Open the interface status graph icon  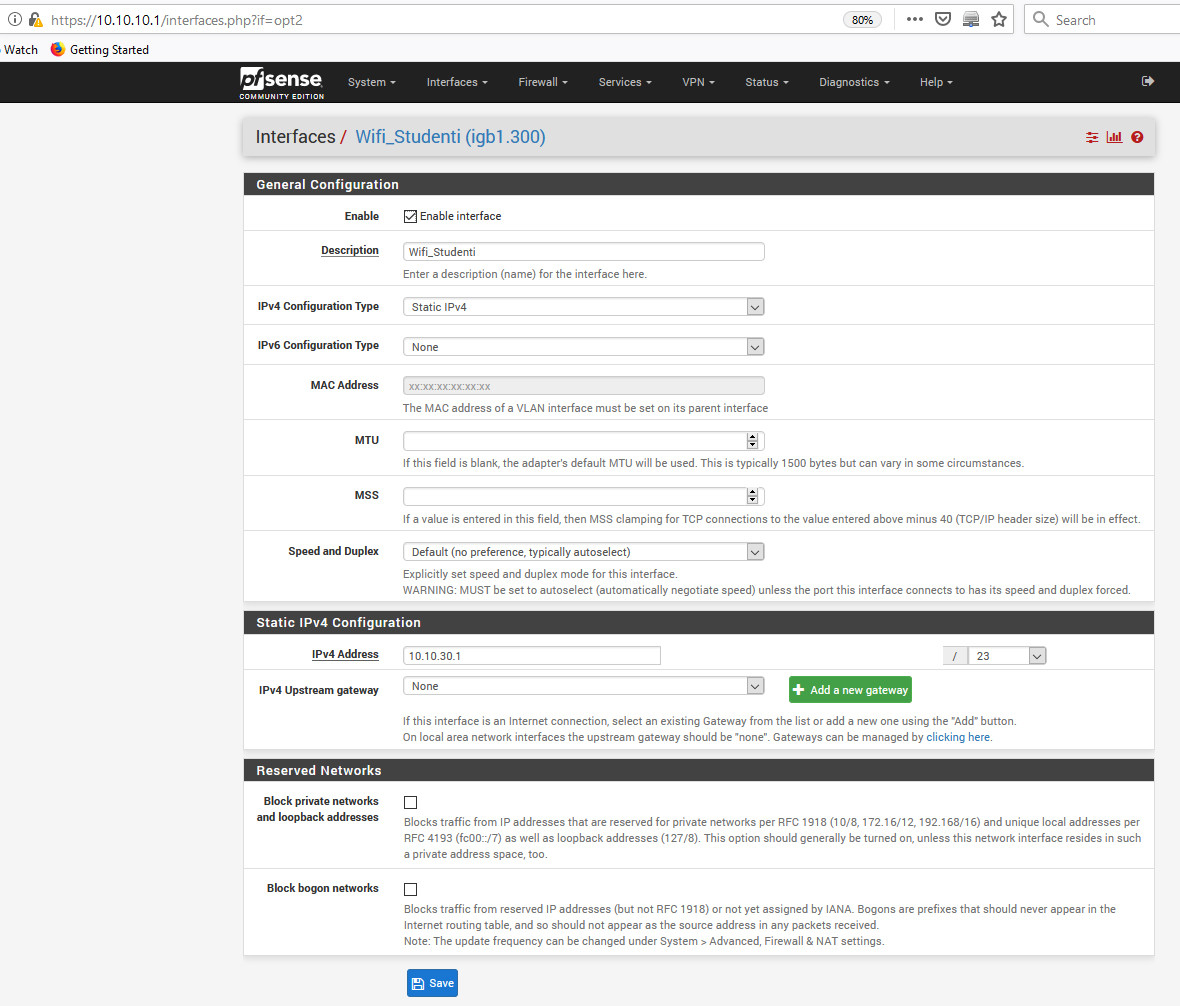click(1115, 137)
